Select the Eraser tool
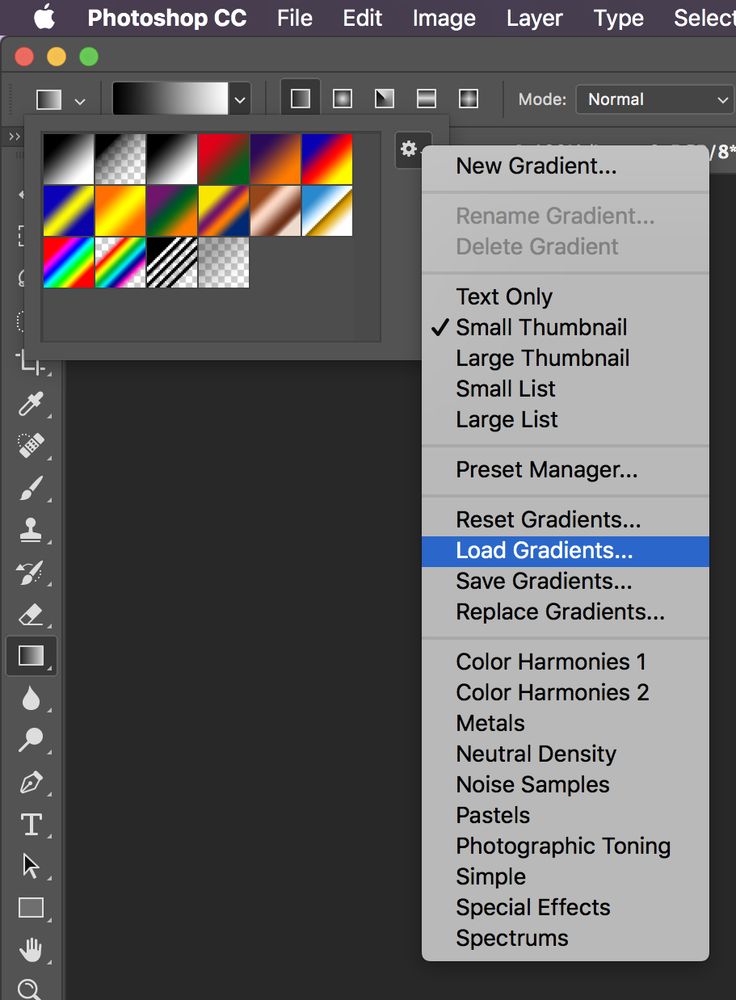The width and height of the screenshot is (736, 1000). point(31,614)
